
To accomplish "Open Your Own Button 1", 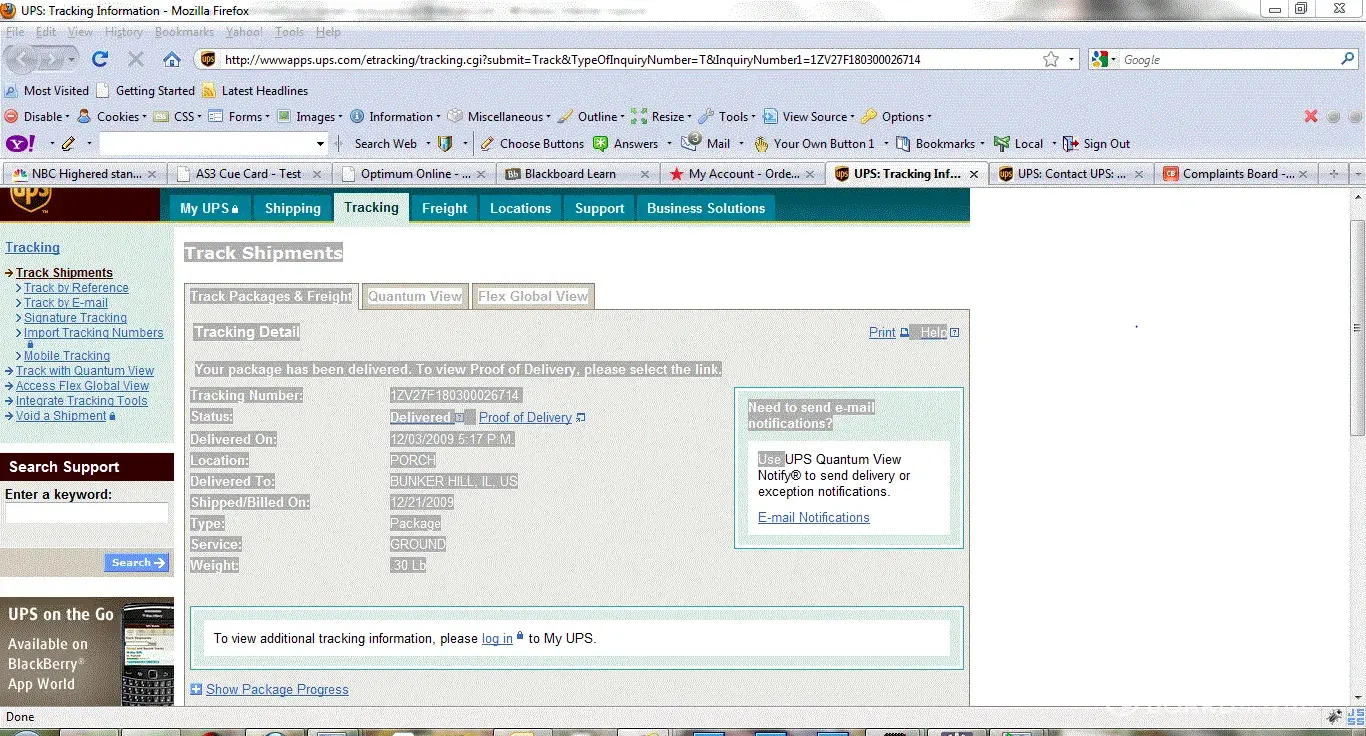I will point(814,144).
